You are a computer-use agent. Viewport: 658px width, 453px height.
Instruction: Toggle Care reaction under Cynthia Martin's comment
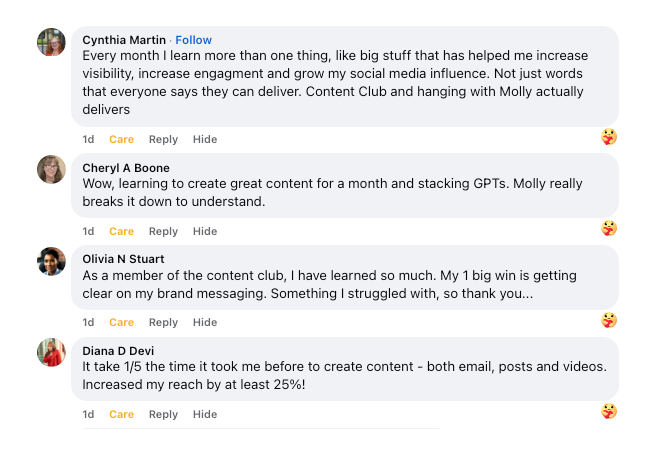pyautogui.click(x=121, y=139)
